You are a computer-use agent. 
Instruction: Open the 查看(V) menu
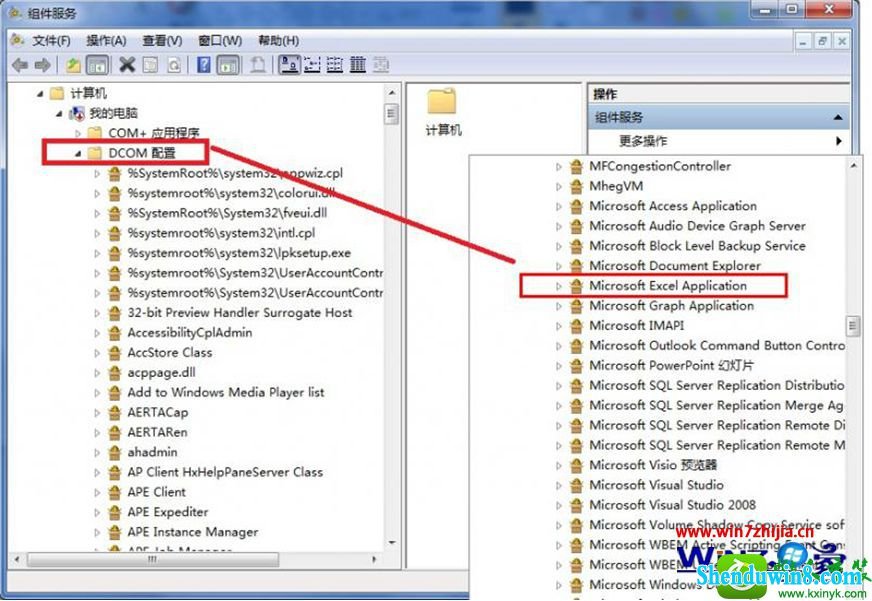point(162,41)
